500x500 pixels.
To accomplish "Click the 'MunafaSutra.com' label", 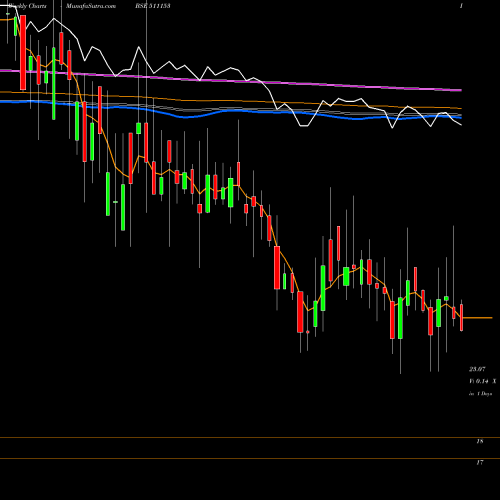I will pos(91,6).
